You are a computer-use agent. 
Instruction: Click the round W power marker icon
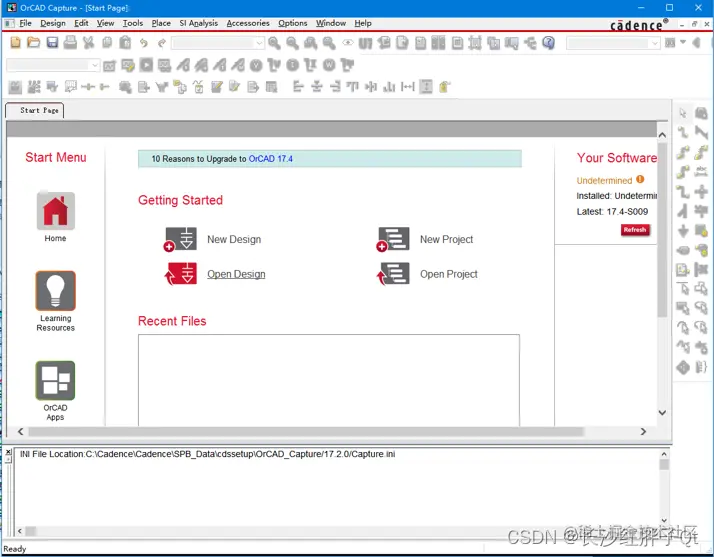329,65
